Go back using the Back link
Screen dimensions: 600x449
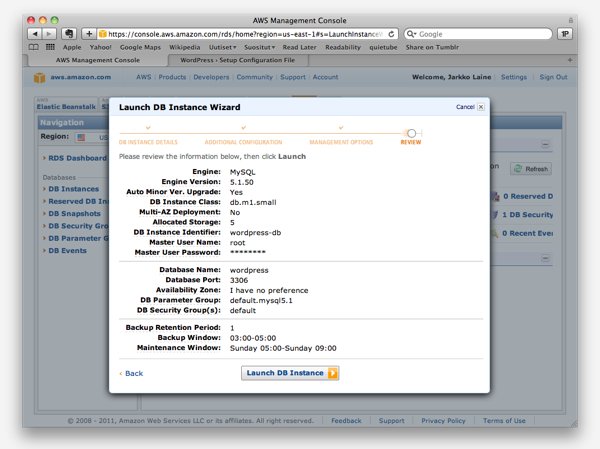(x=131, y=373)
